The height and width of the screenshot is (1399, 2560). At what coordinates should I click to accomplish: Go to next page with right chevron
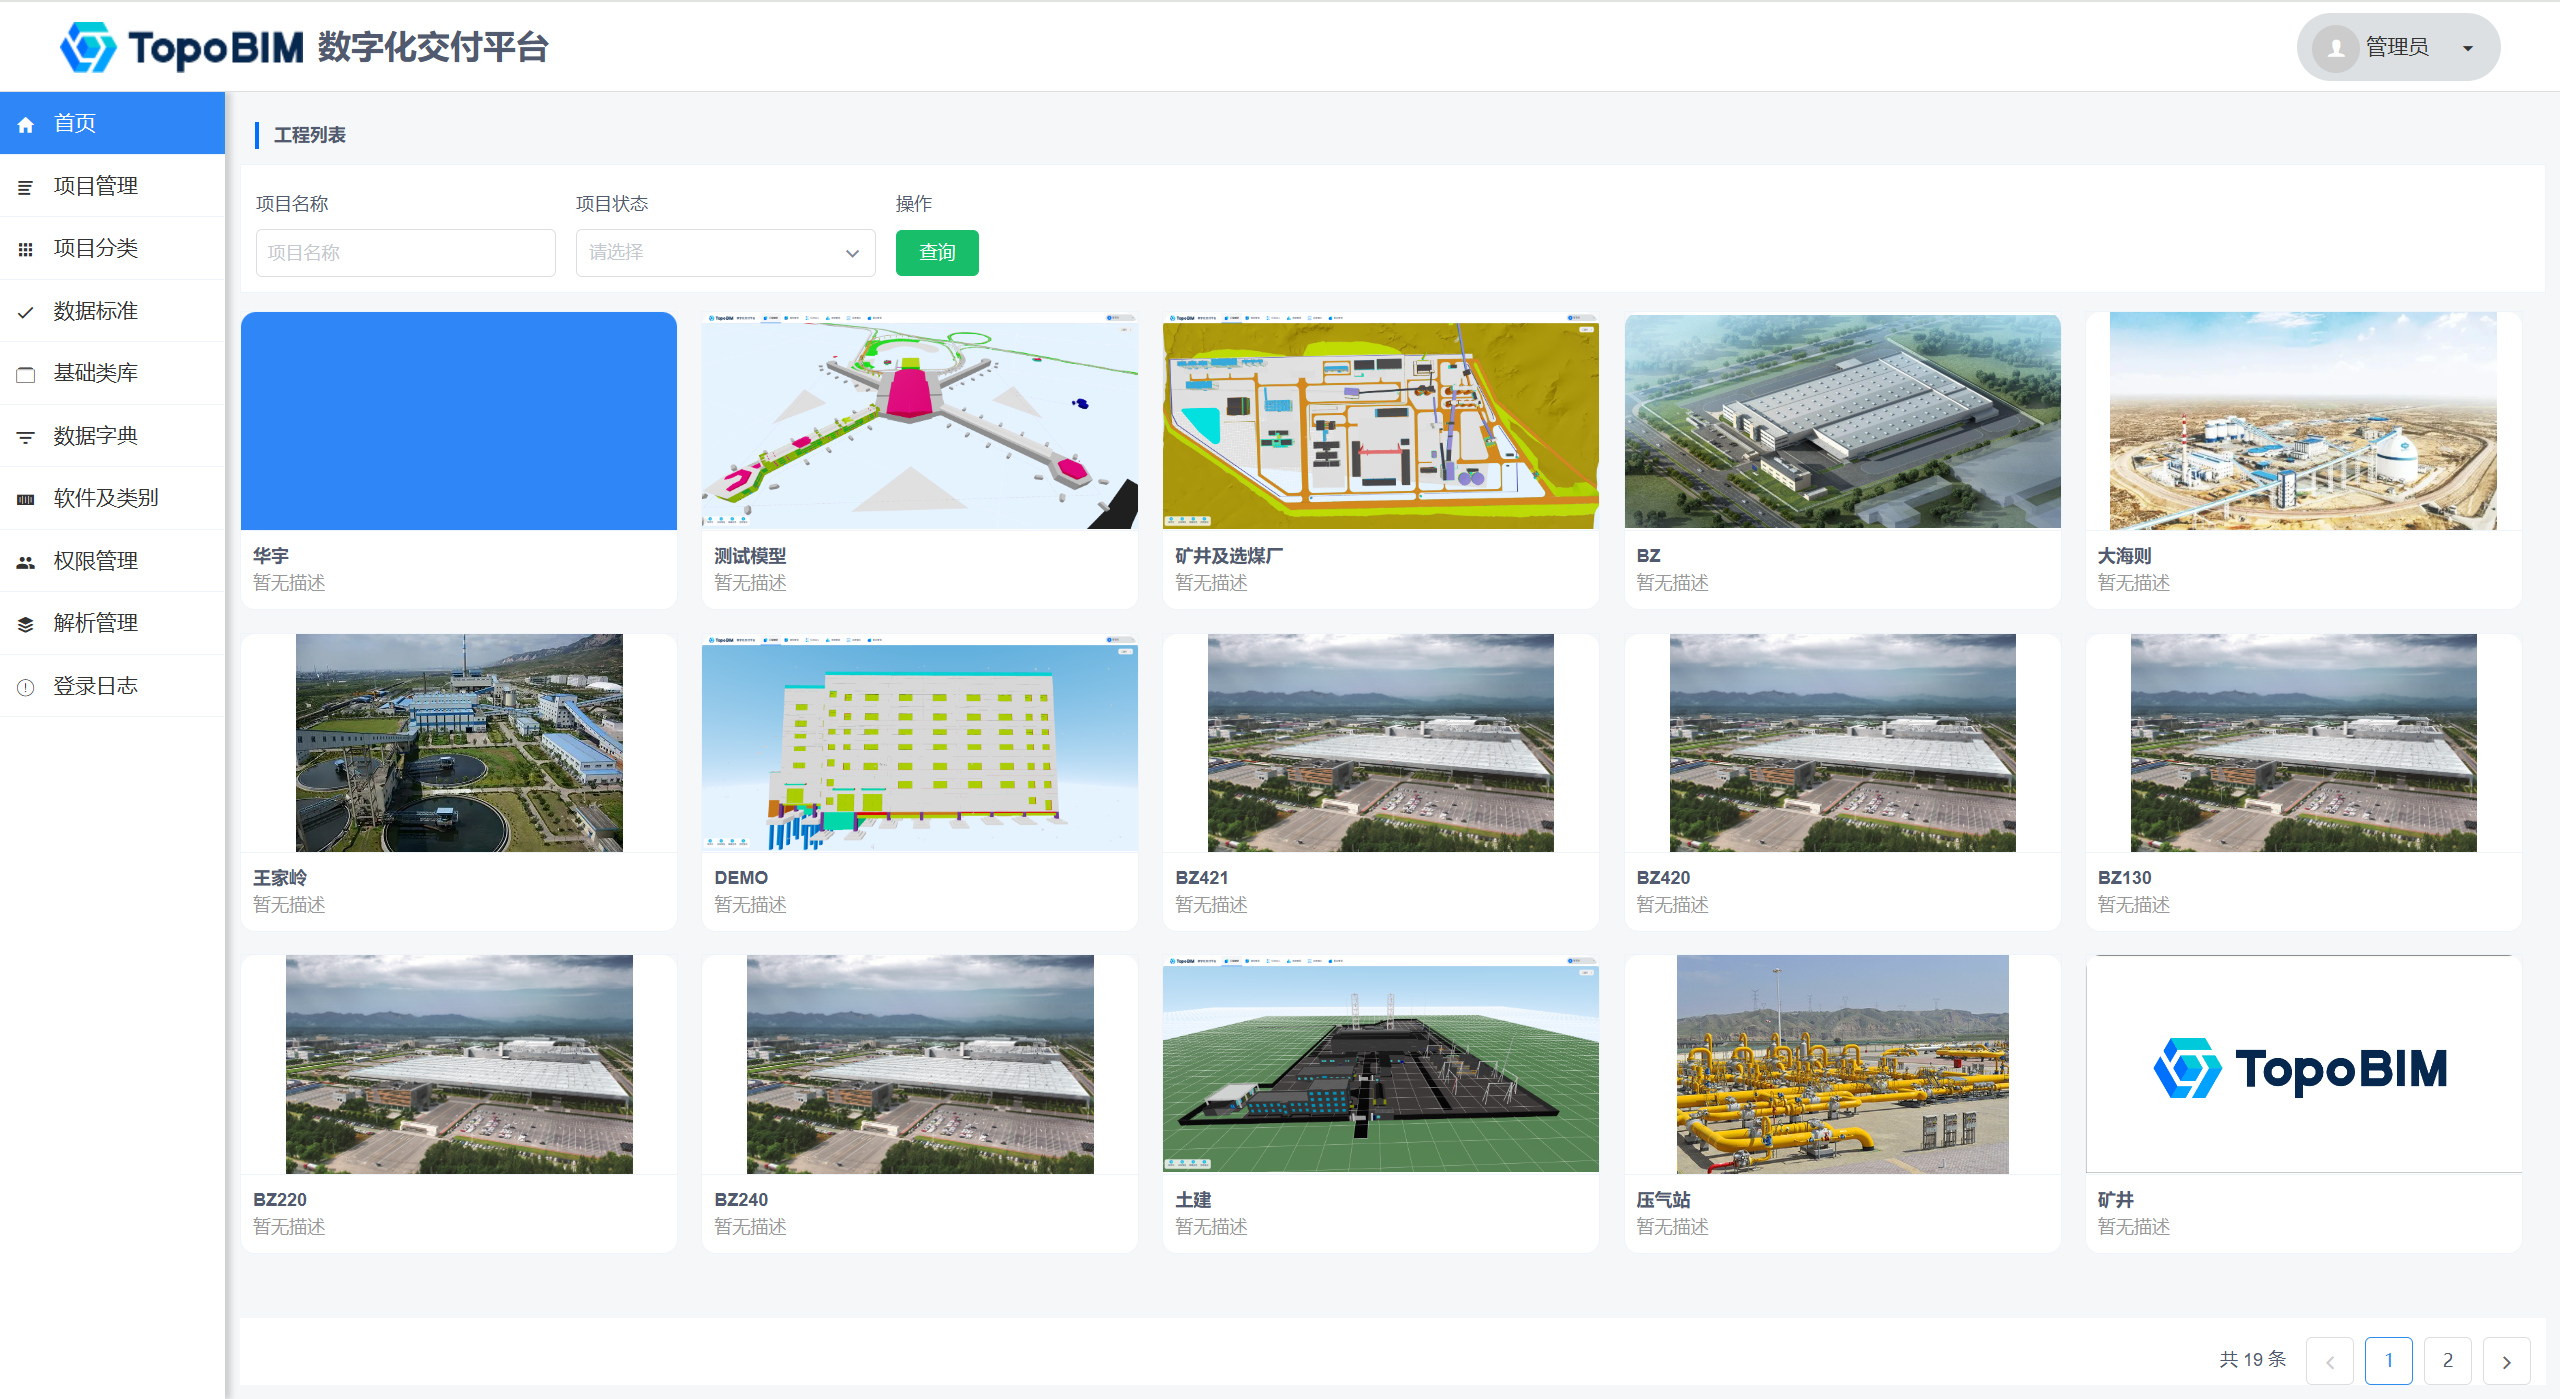[x=2506, y=1361]
